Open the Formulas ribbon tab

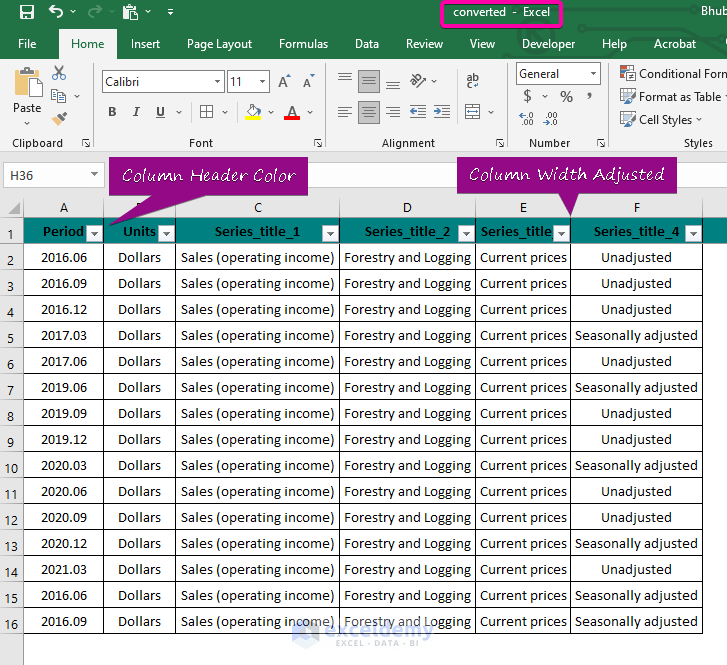pyautogui.click(x=303, y=44)
